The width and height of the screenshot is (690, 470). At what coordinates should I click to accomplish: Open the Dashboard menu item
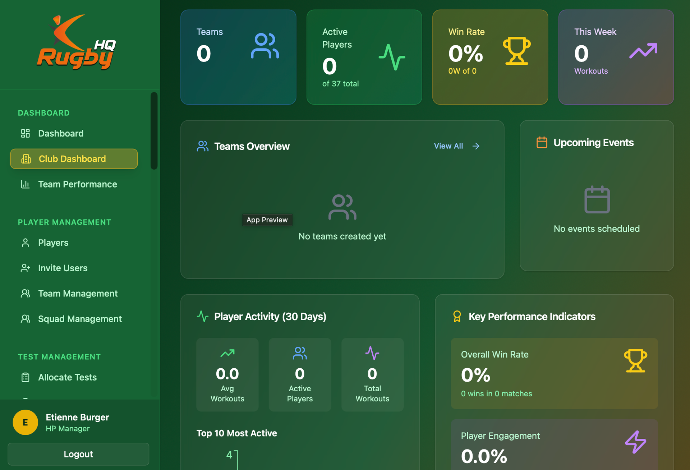pyautogui.click(x=60, y=133)
